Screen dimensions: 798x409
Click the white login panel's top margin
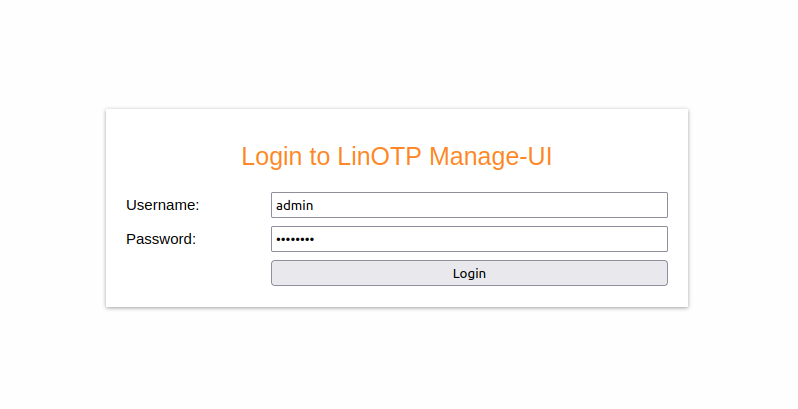(397, 122)
